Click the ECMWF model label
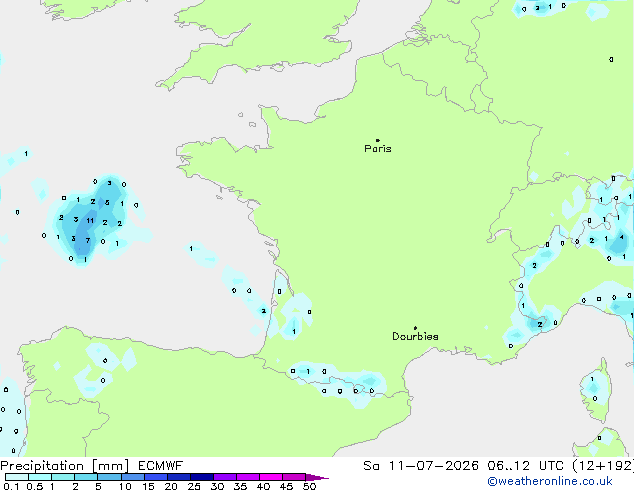634x490 pixels. click(x=161, y=466)
